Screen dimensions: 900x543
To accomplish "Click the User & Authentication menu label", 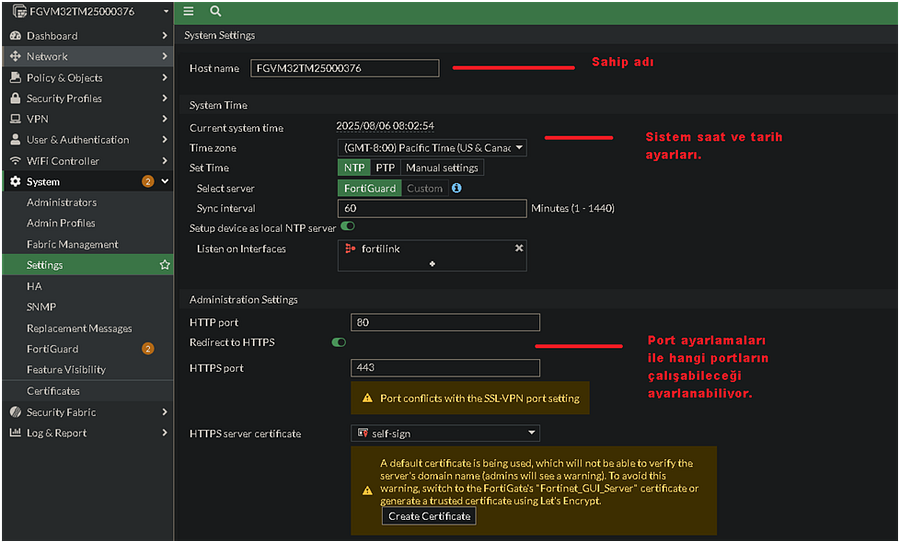I will tap(78, 139).
